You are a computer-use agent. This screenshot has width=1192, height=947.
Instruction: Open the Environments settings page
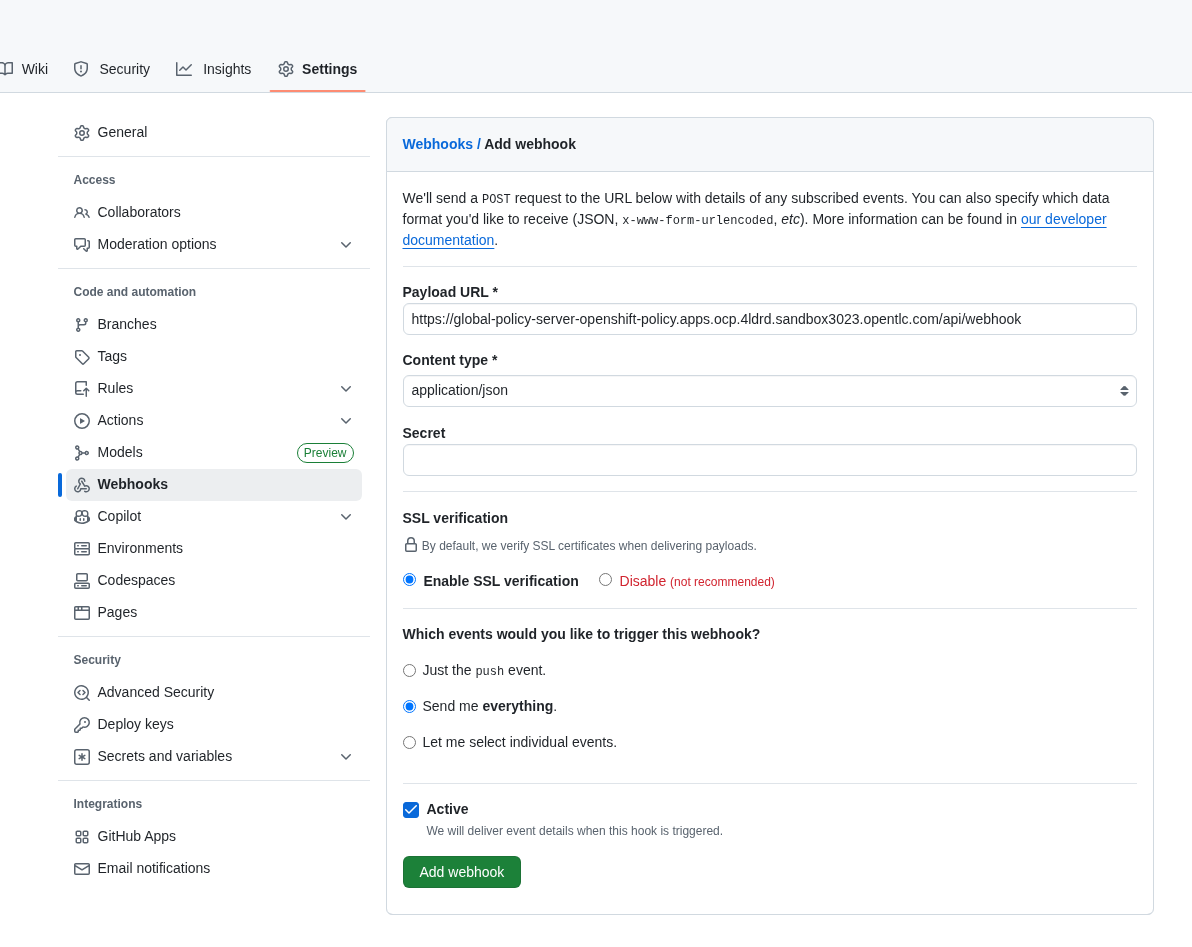214,549
